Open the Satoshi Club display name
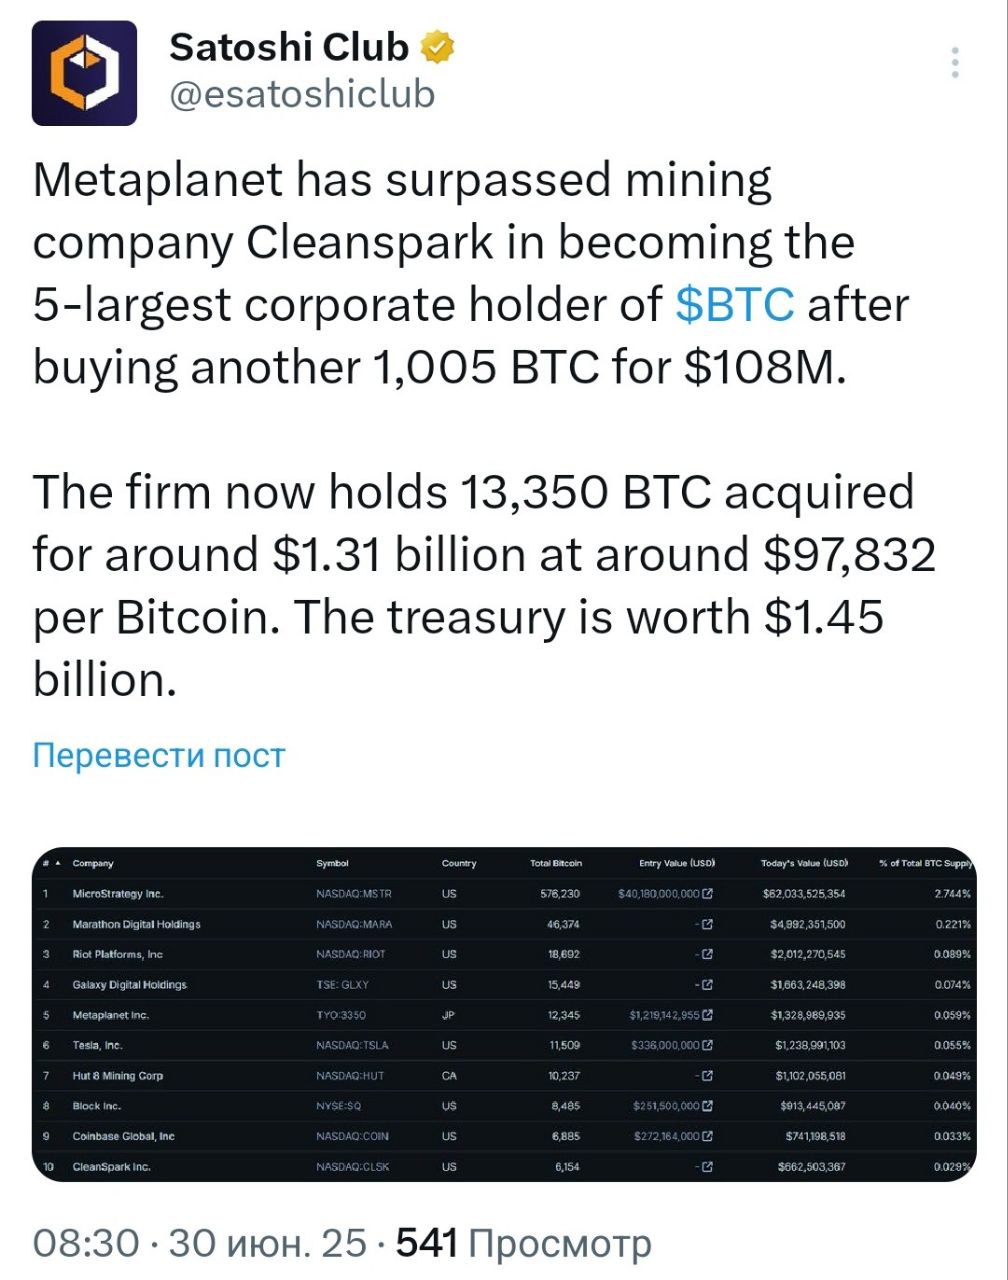This screenshot has width=1008, height=1280. point(289,46)
